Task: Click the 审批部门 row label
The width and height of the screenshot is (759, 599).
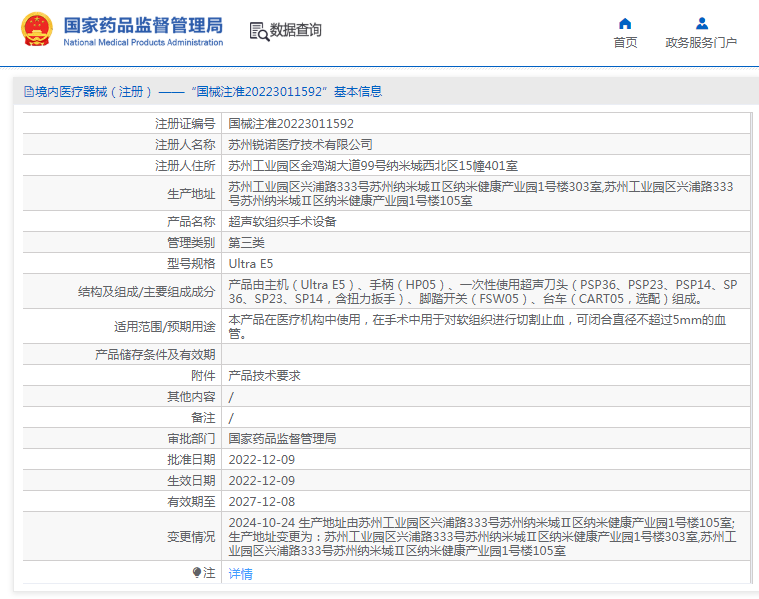Action: pos(191,439)
